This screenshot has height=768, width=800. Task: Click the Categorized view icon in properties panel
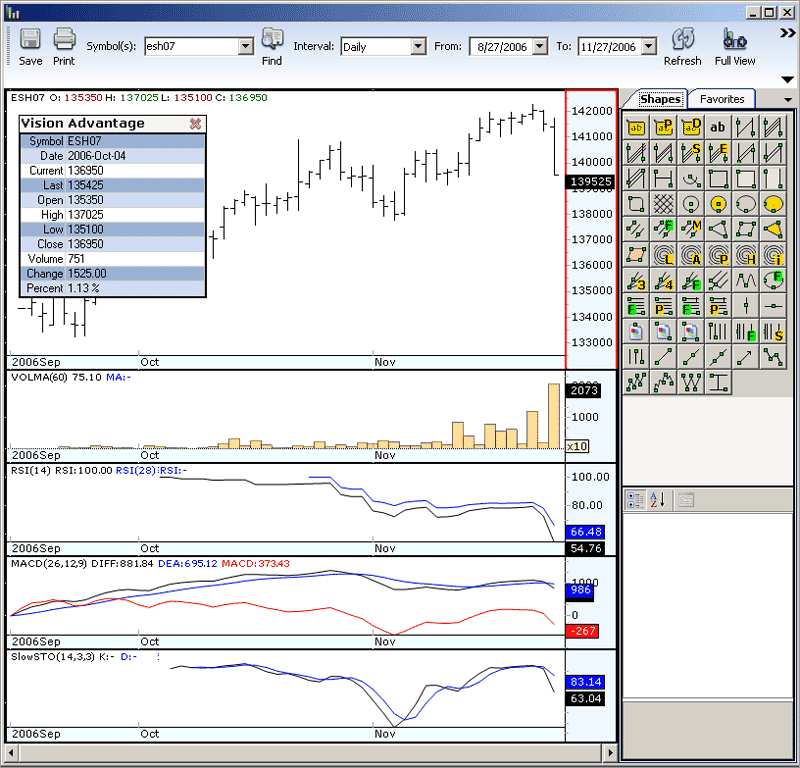[636, 500]
